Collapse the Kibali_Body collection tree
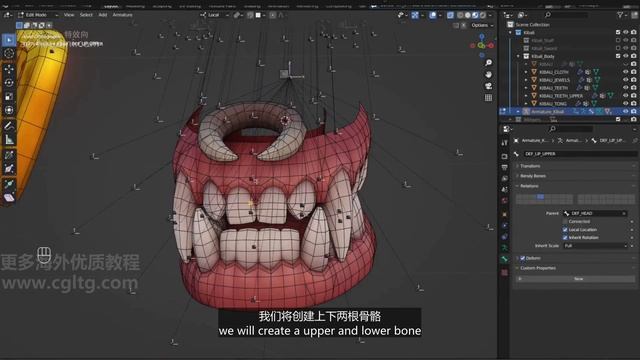The image size is (640, 360). point(518,56)
